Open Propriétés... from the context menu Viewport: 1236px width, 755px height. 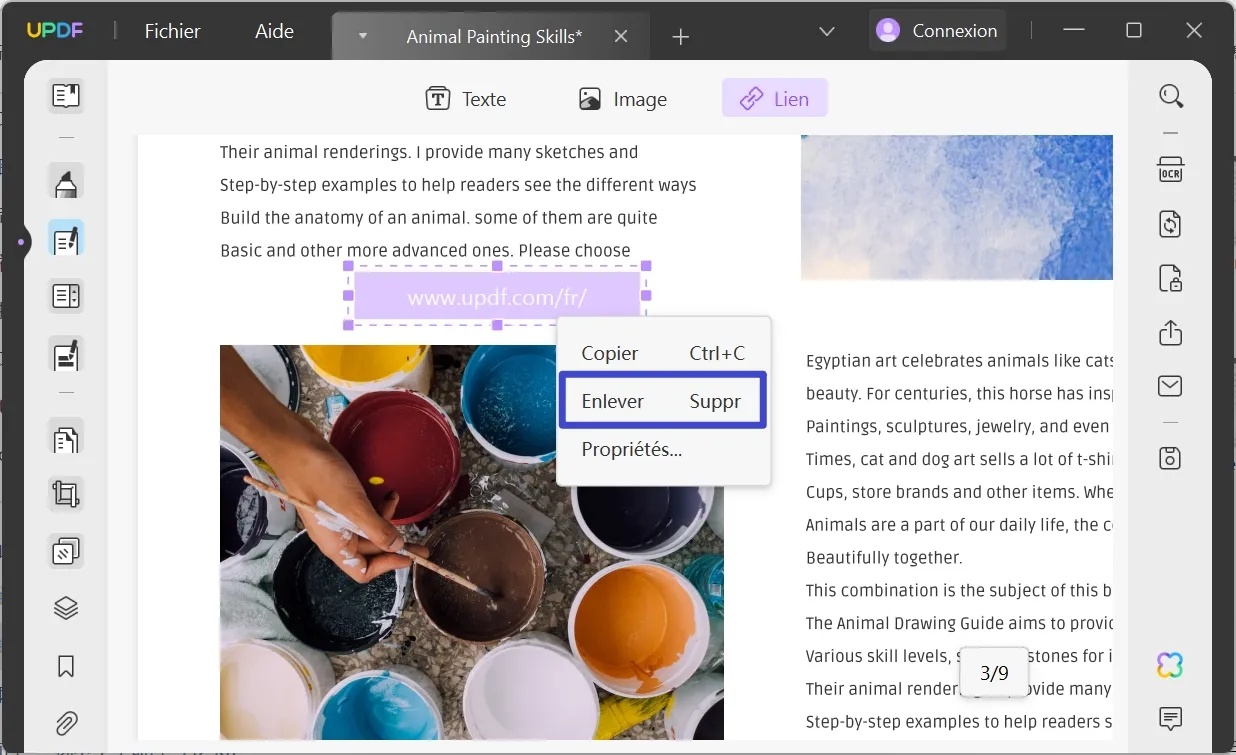(x=663, y=449)
